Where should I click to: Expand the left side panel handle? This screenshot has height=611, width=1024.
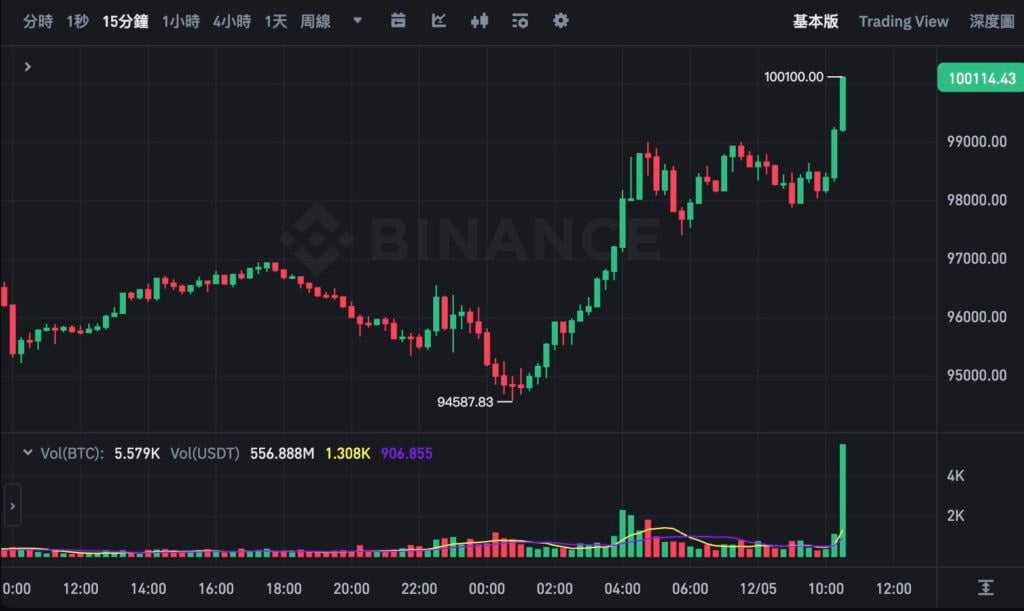coord(12,506)
